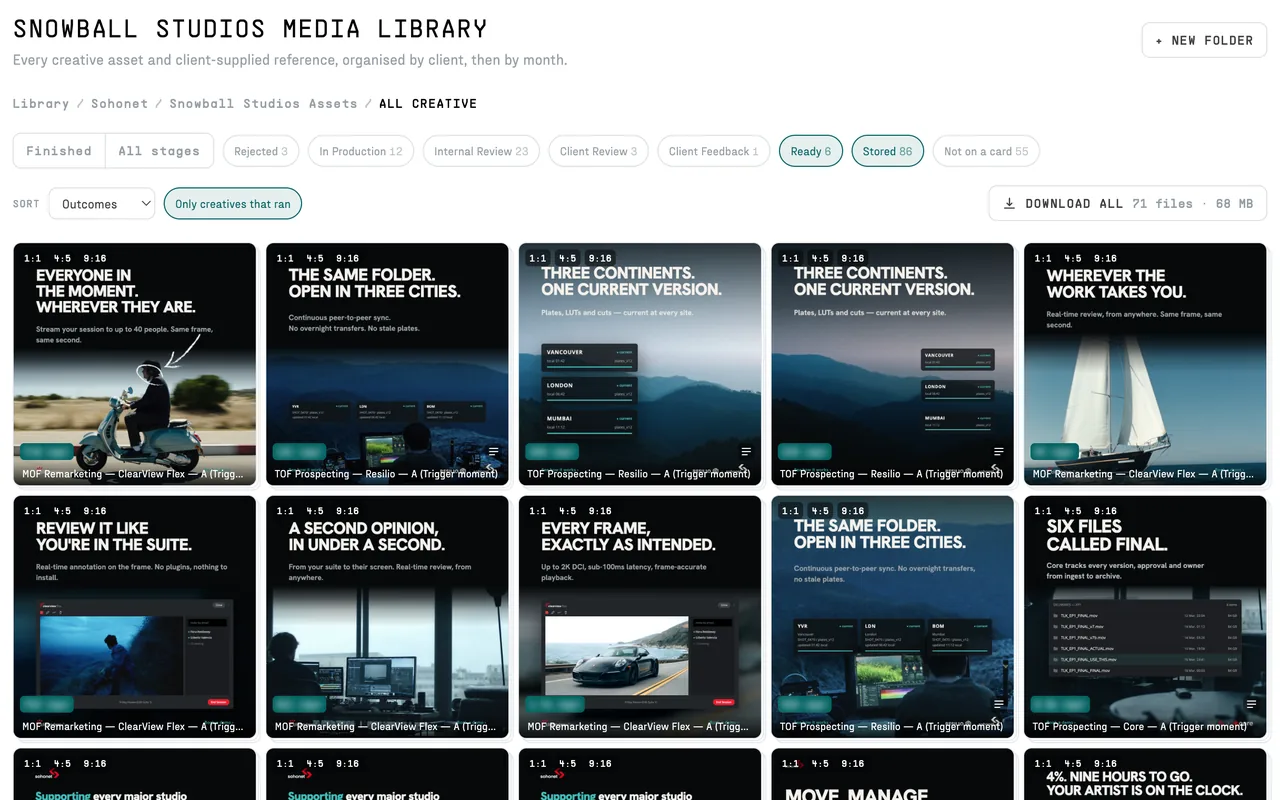Select 4:5 ratio on Move, Manage card
Viewport: 1280px width, 800px height.
click(x=820, y=764)
